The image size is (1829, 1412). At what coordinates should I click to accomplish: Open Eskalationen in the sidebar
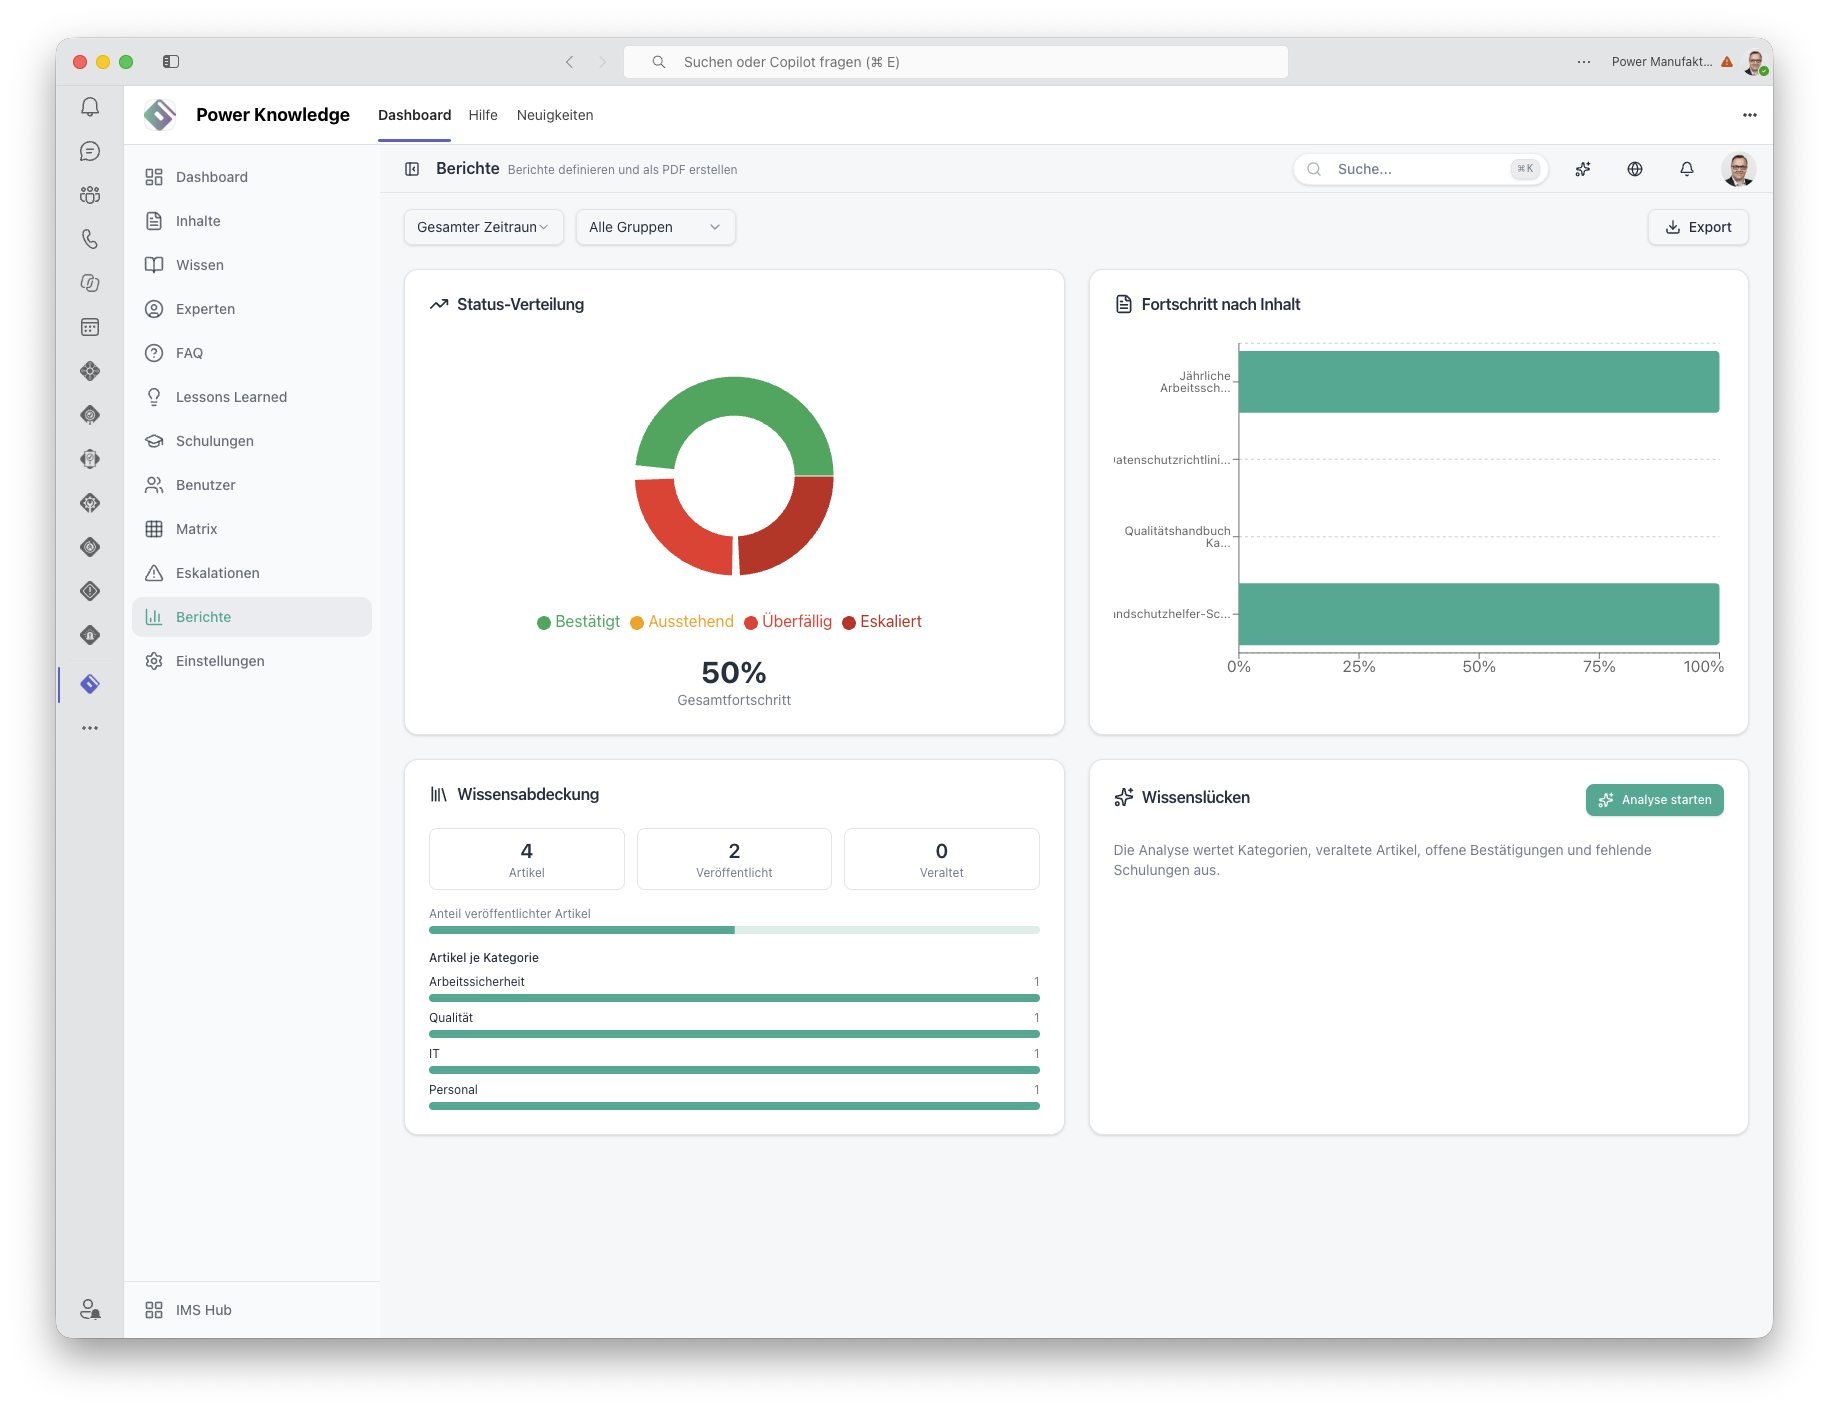click(252, 573)
